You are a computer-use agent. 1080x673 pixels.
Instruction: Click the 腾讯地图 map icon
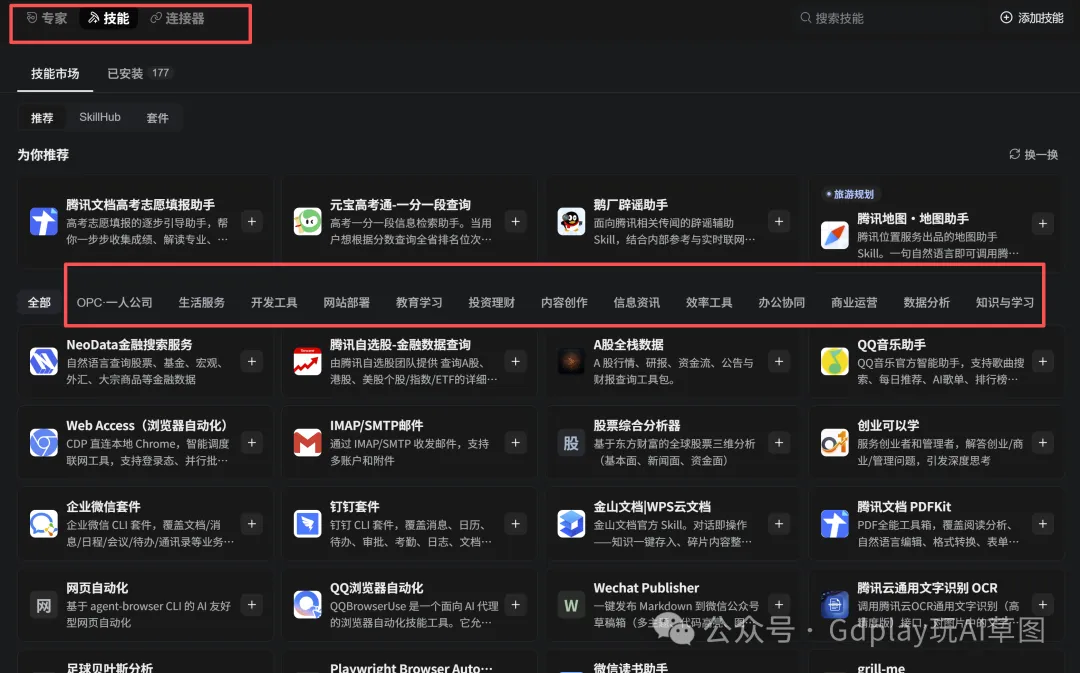click(x=834, y=236)
